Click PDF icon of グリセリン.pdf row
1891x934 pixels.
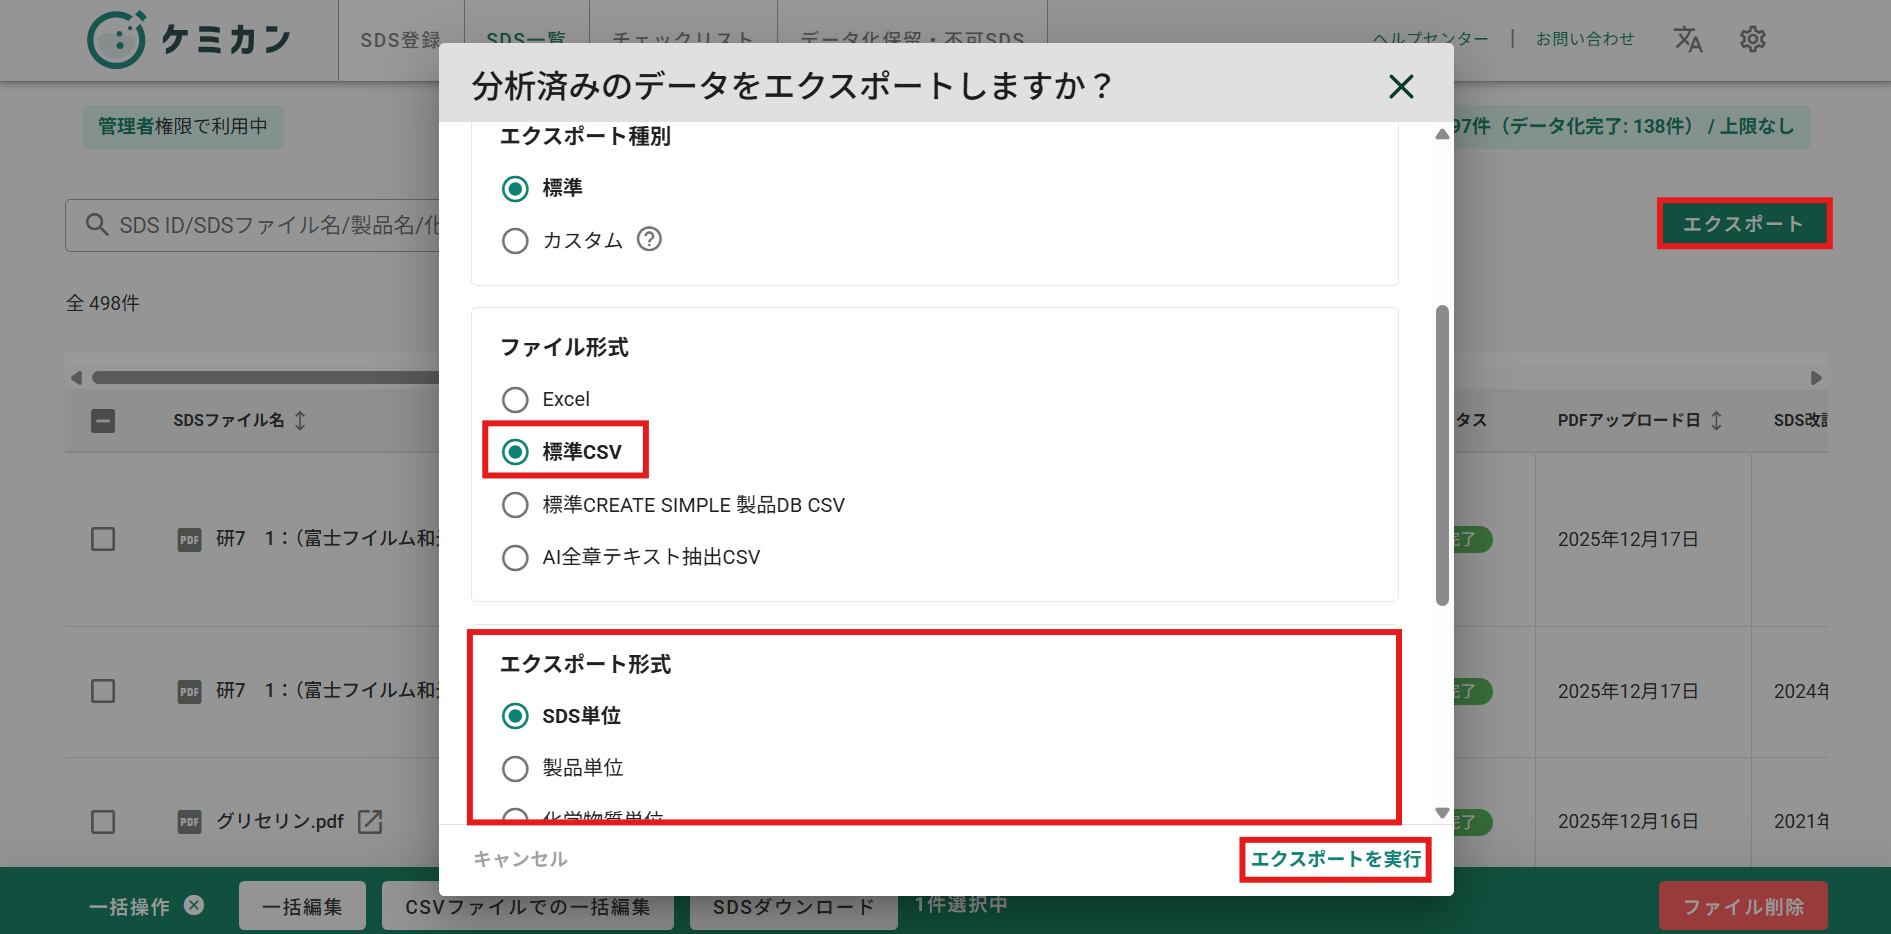click(189, 822)
